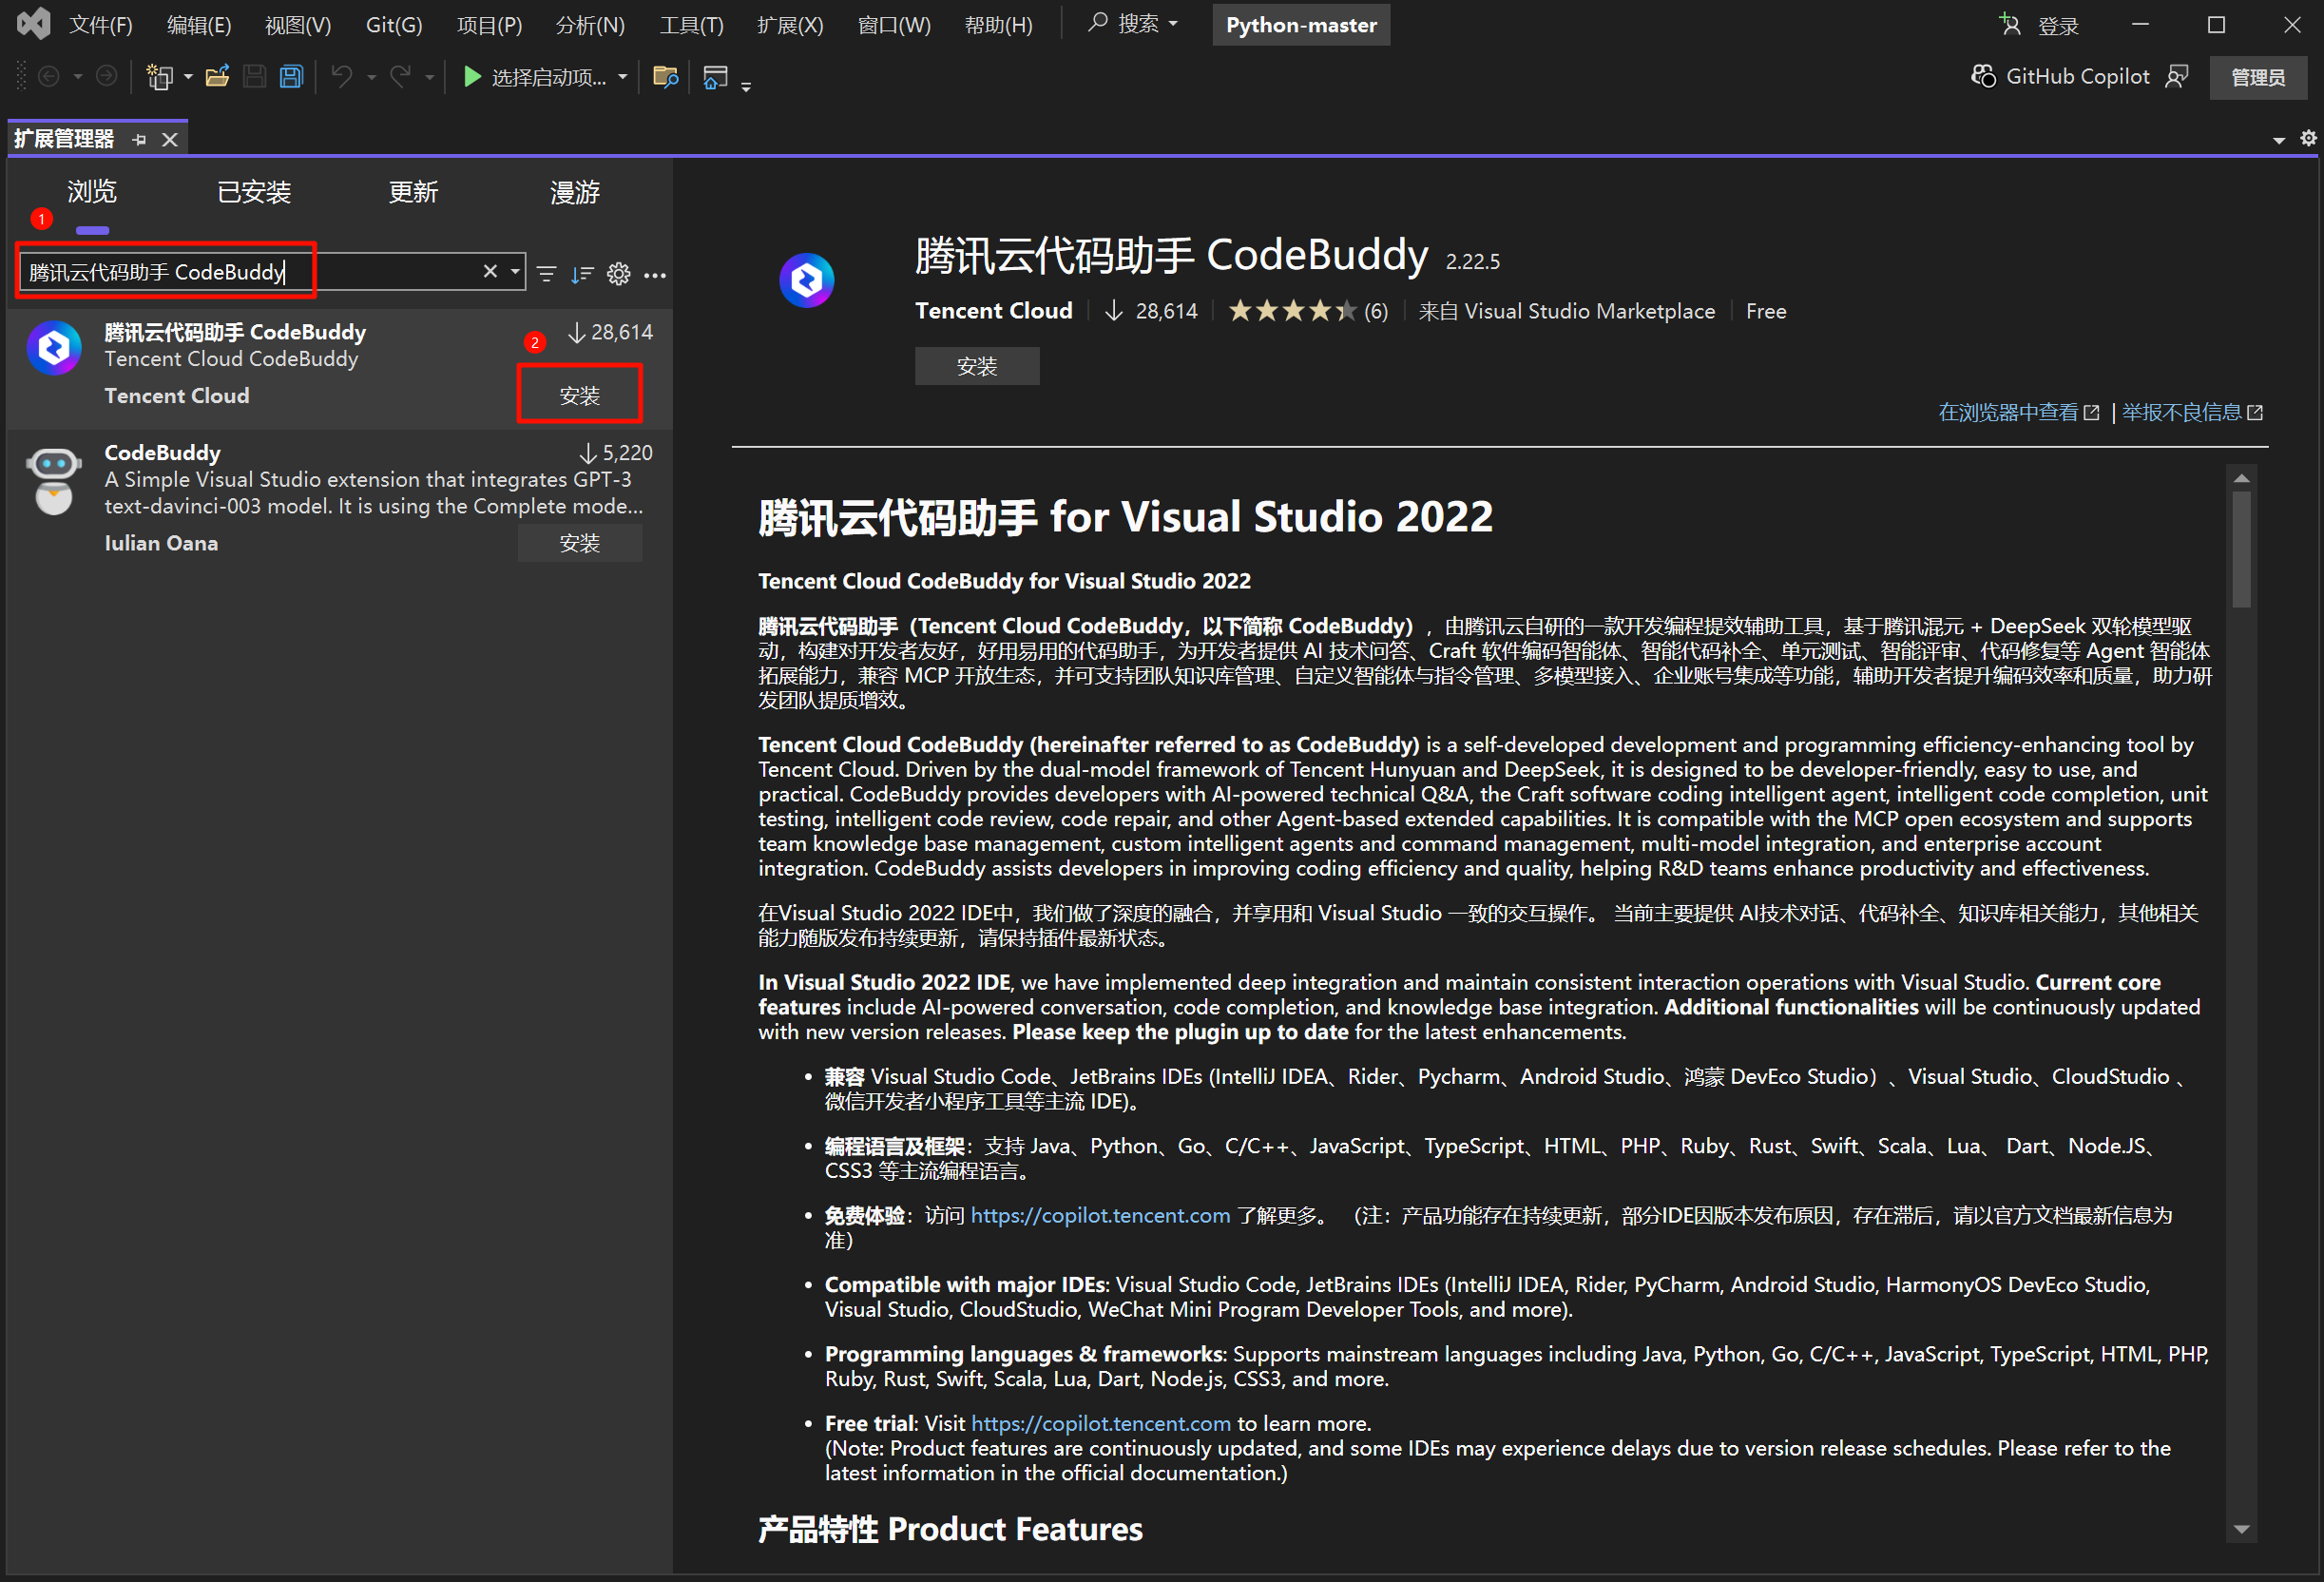The width and height of the screenshot is (2324, 1582).
Task: Click the GitHub Copilot icon
Action: tap(1982, 77)
